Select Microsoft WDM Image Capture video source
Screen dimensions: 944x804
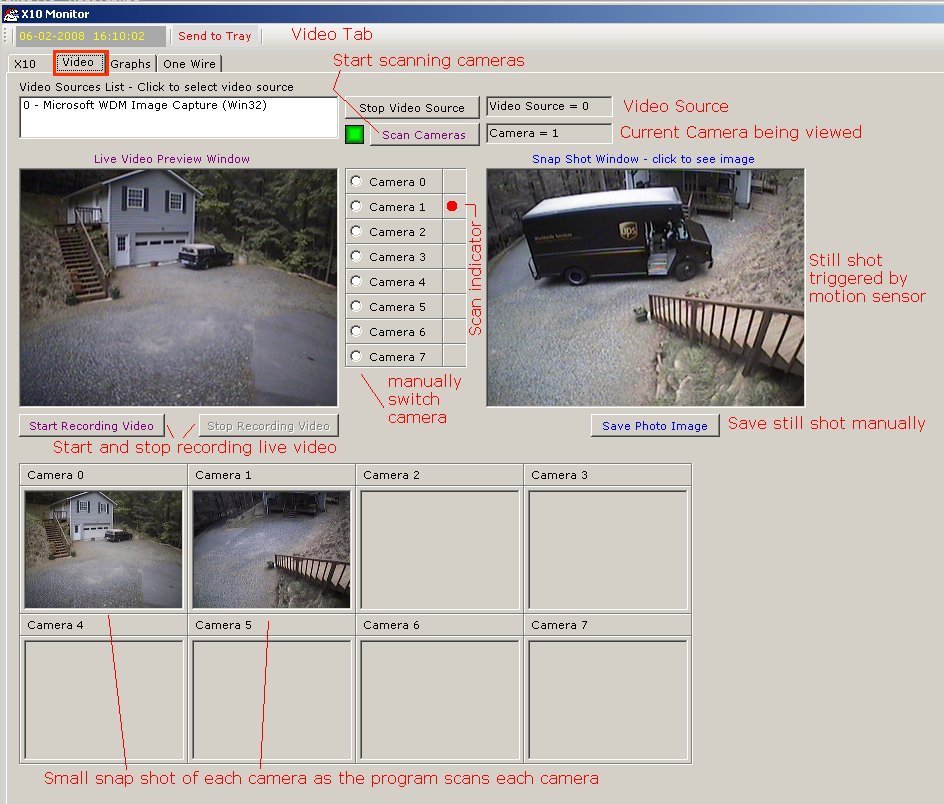pos(144,105)
